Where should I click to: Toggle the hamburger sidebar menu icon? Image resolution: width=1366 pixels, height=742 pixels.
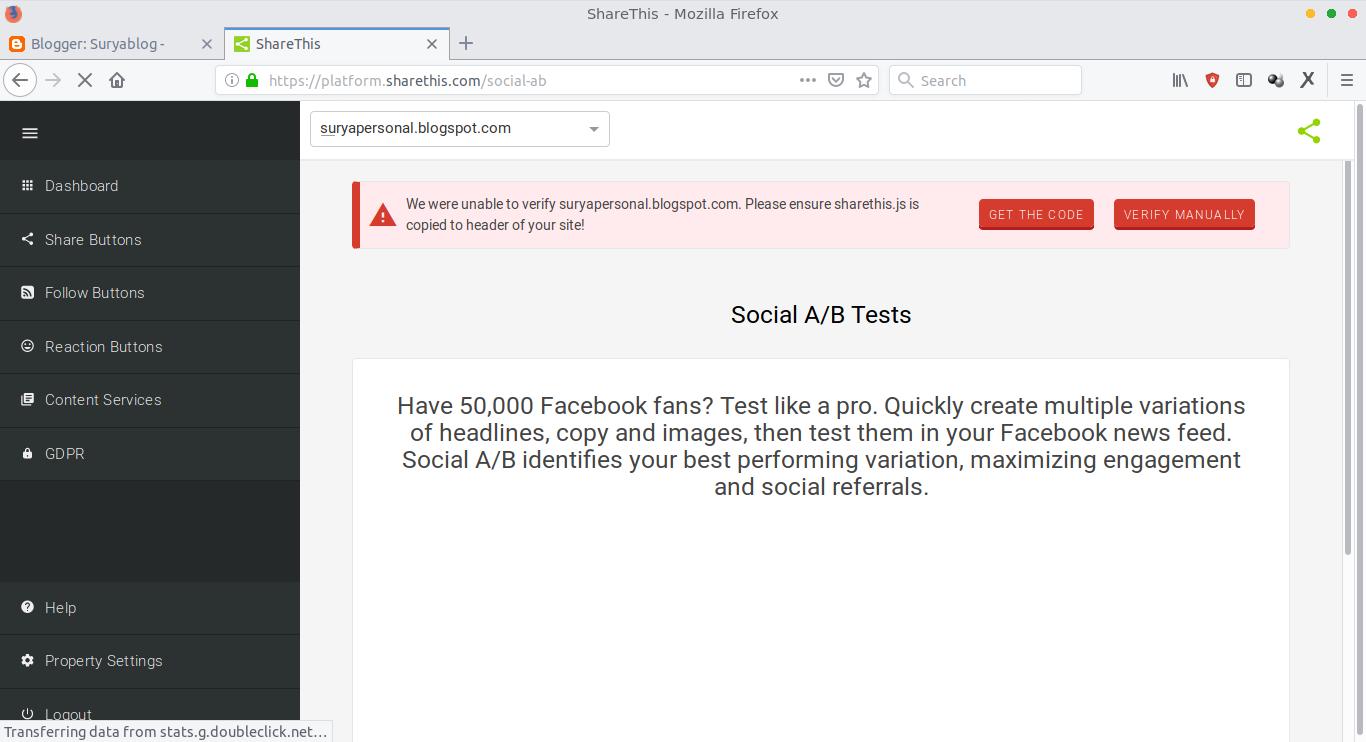coord(30,133)
